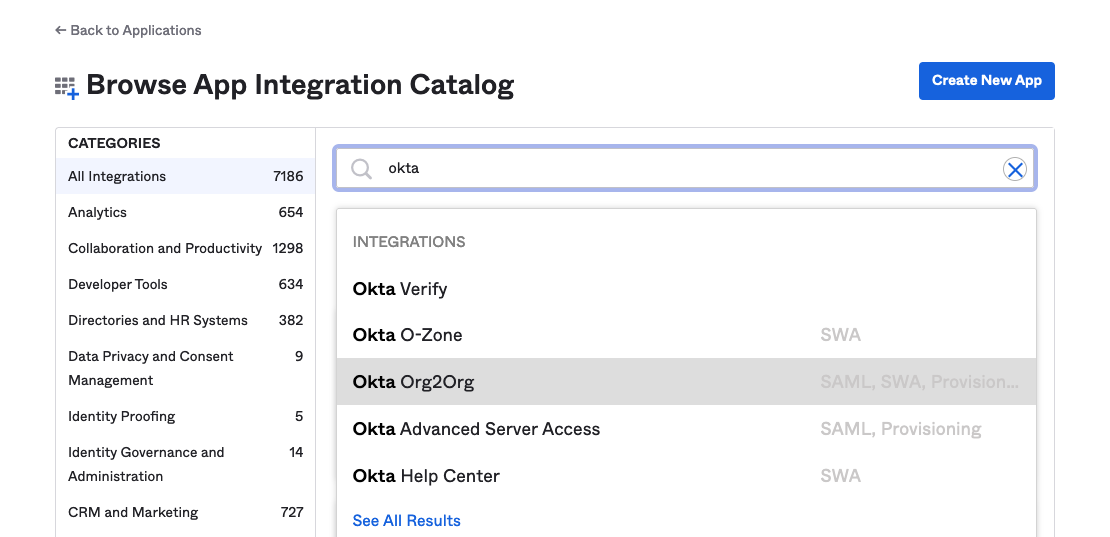Click See All Results link
This screenshot has width=1110, height=537.
tap(406, 521)
